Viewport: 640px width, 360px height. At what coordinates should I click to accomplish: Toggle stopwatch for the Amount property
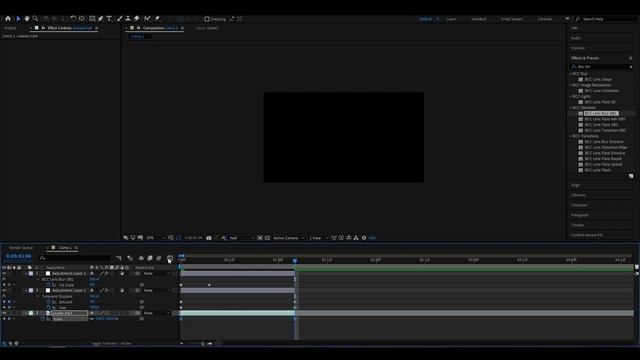48,302
